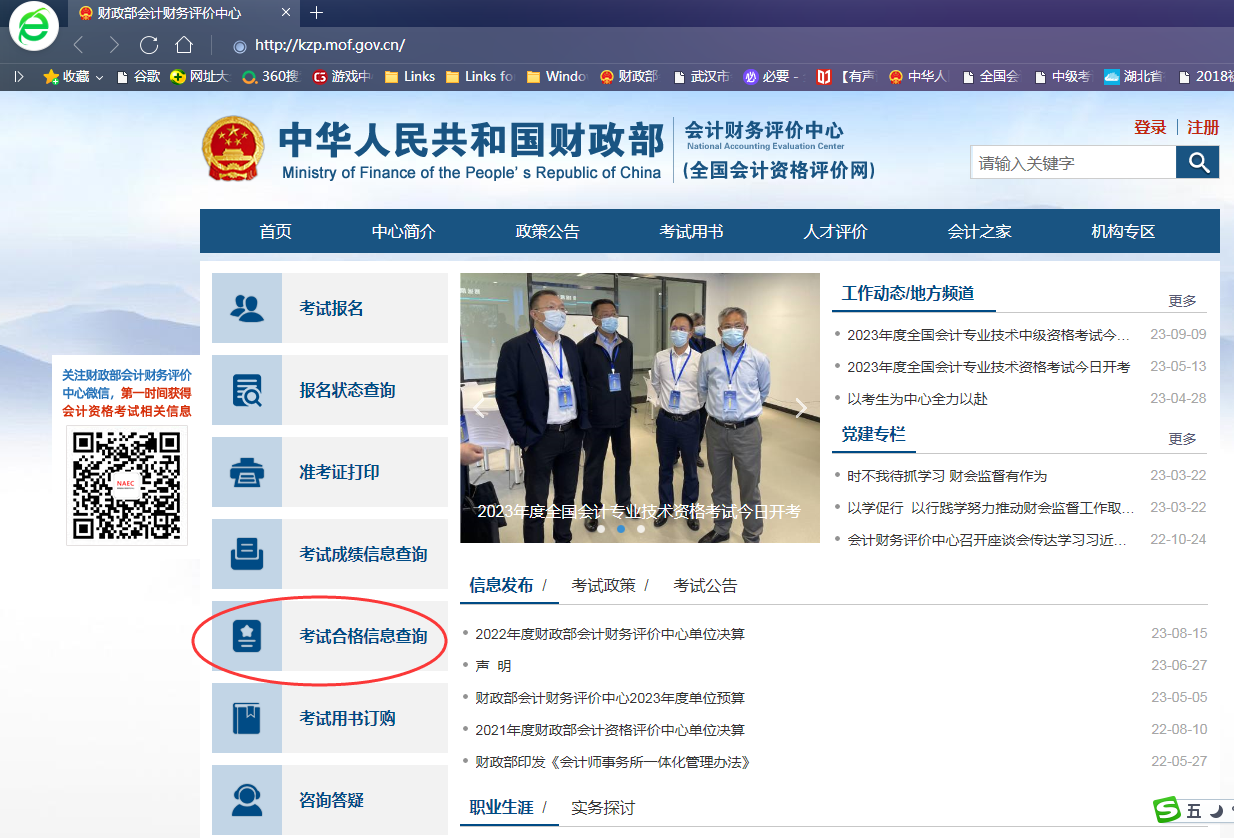Click the search magnifier button
Screen dimensions: 1234x838
1197,162
